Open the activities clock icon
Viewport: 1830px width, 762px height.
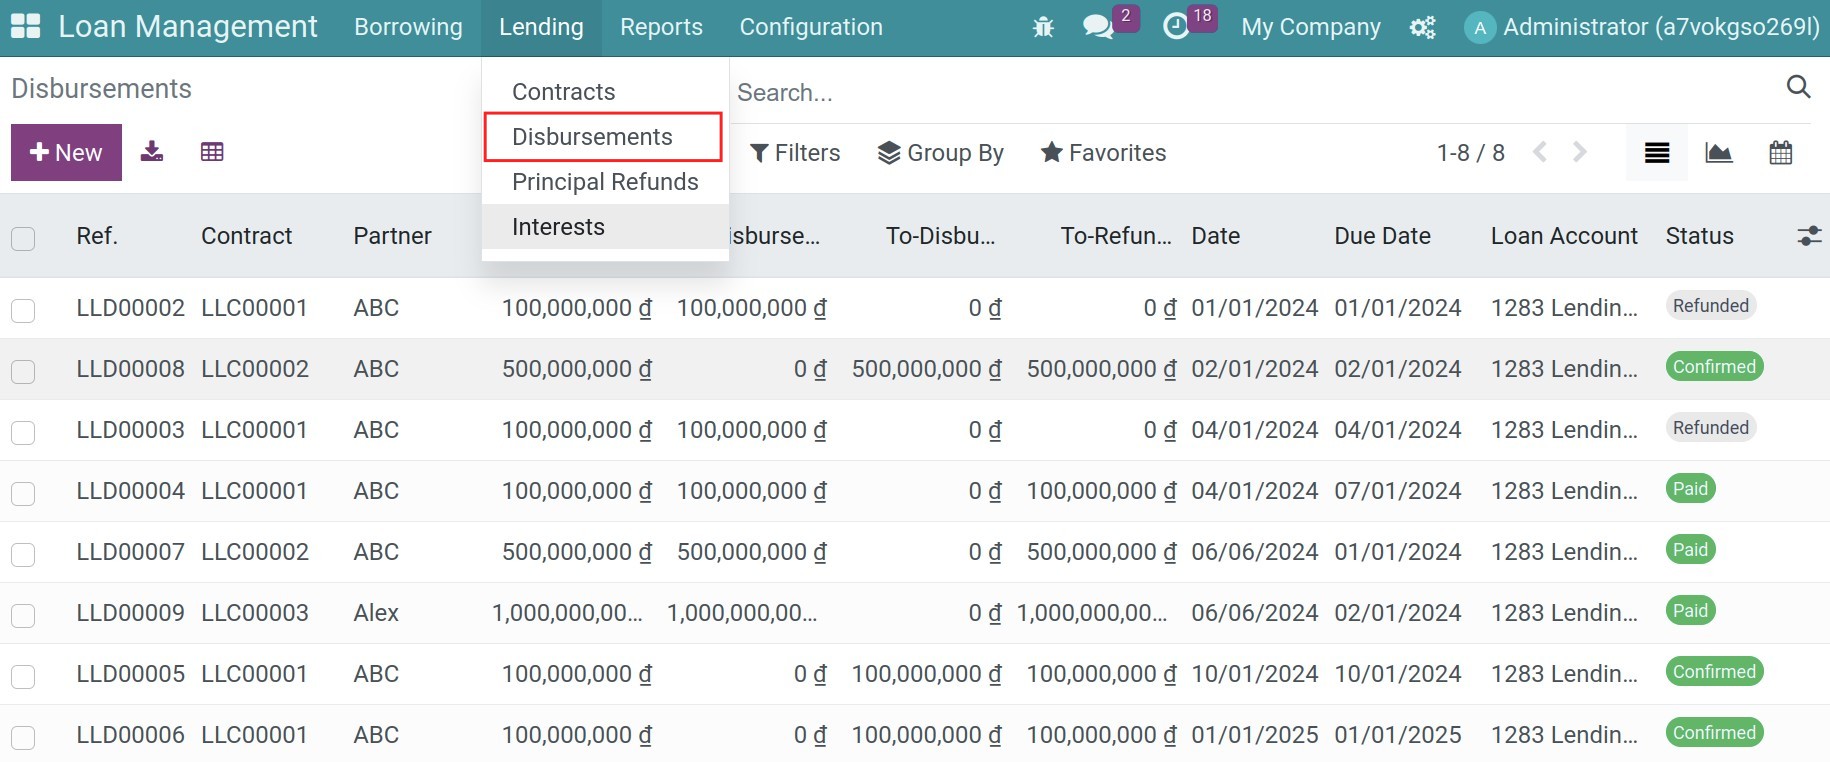(x=1176, y=27)
